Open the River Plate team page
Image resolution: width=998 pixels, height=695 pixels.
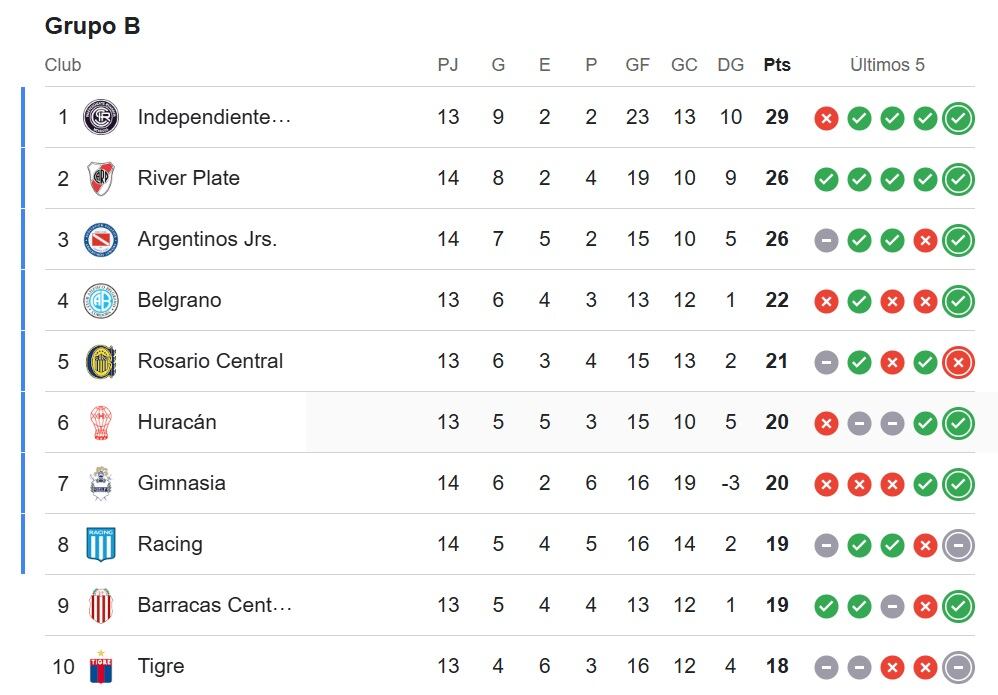188,178
